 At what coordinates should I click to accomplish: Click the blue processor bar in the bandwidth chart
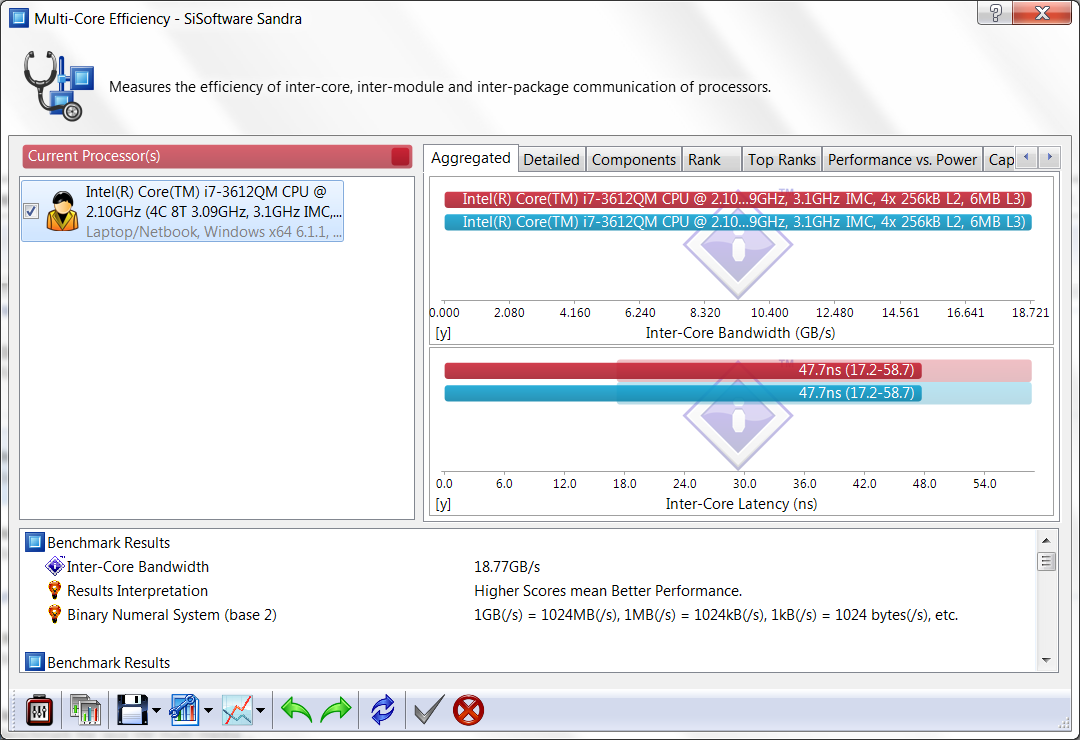tap(738, 222)
